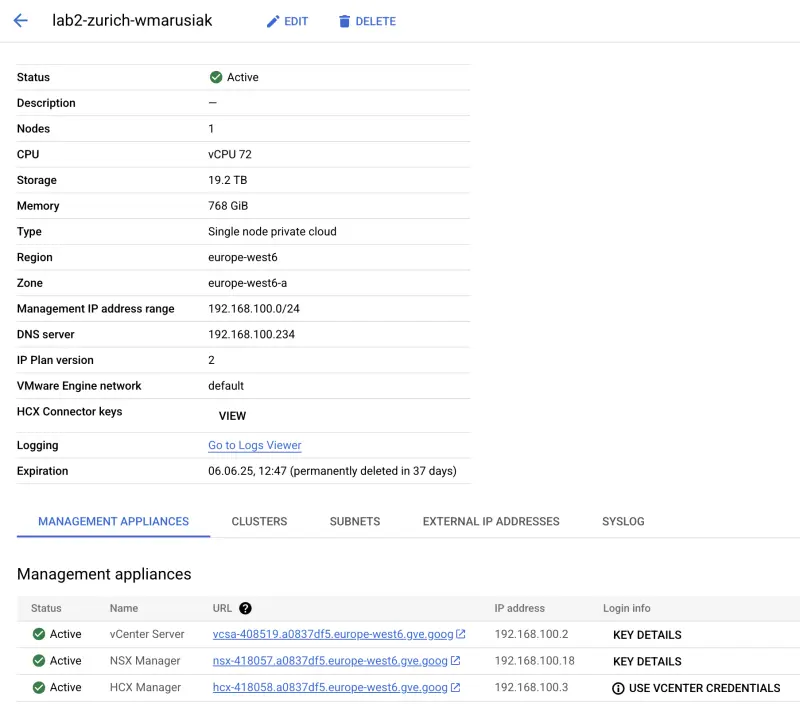Switch to the EXTERNAL IP ADDRESSES tab
The width and height of the screenshot is (800, 712).
(490, 521)
